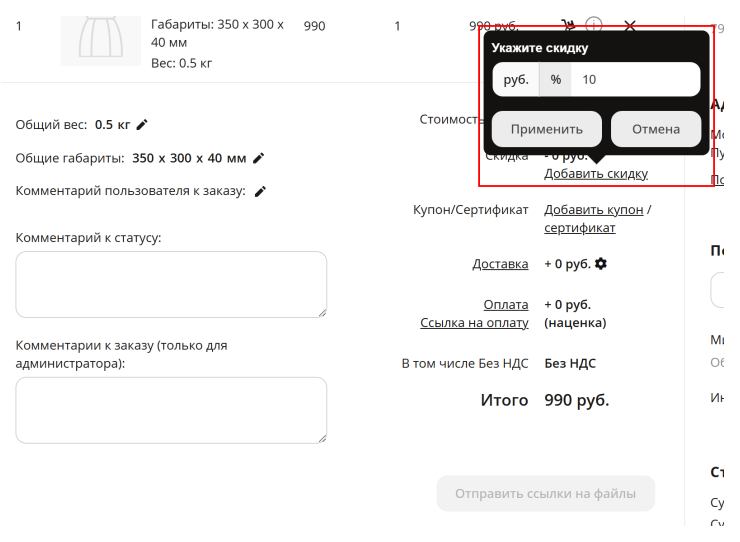Select the (наценка) text
Image resolution: width=740 pixels, height=542 pixels.
(x=575, y=323)
